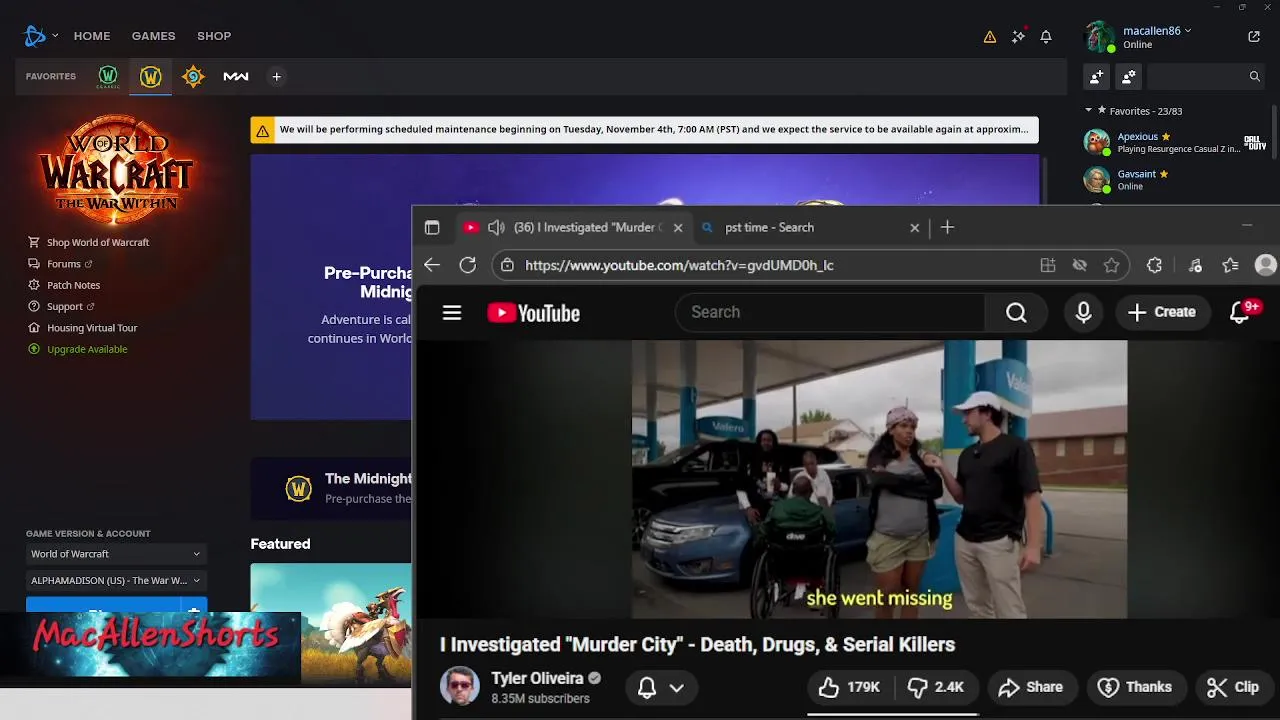Clip the video
Screen dimensions: 1280x720
[x=1232, y=687]
